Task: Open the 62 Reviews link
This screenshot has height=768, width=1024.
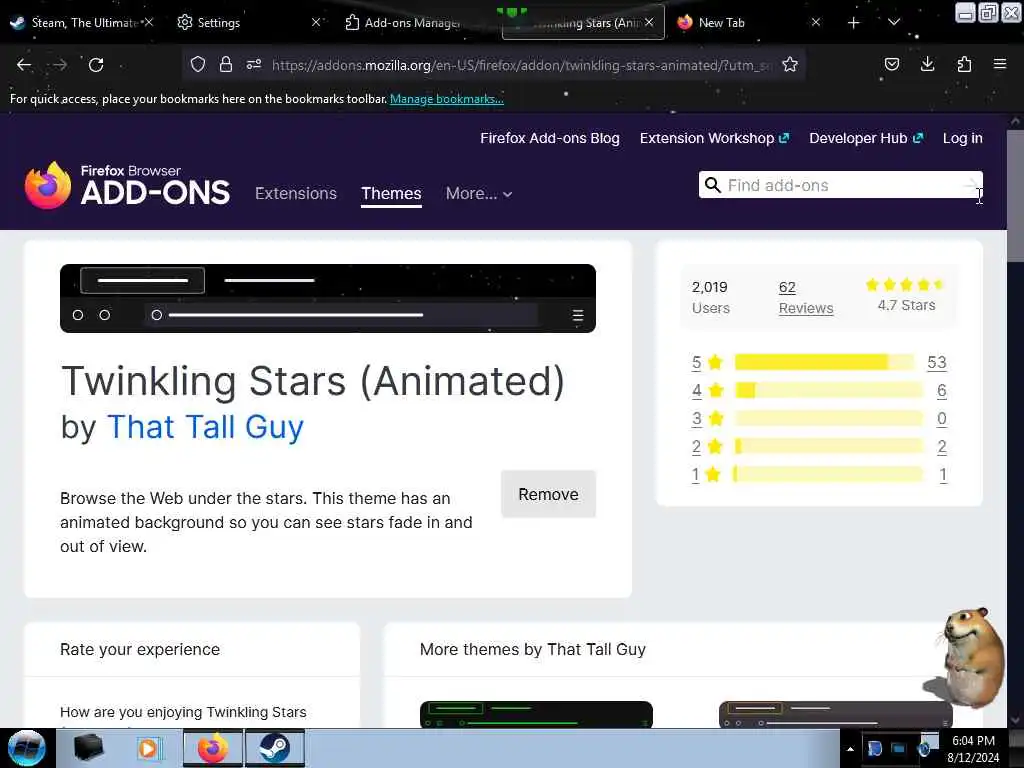Action: coord(806,298)
